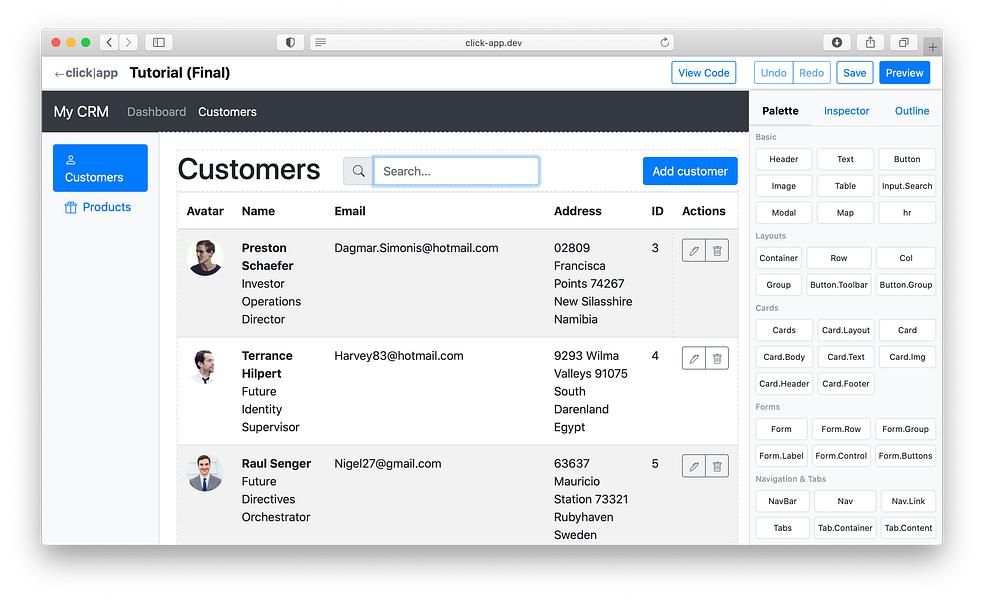Open the Preview button

click(x=904, y=73)
